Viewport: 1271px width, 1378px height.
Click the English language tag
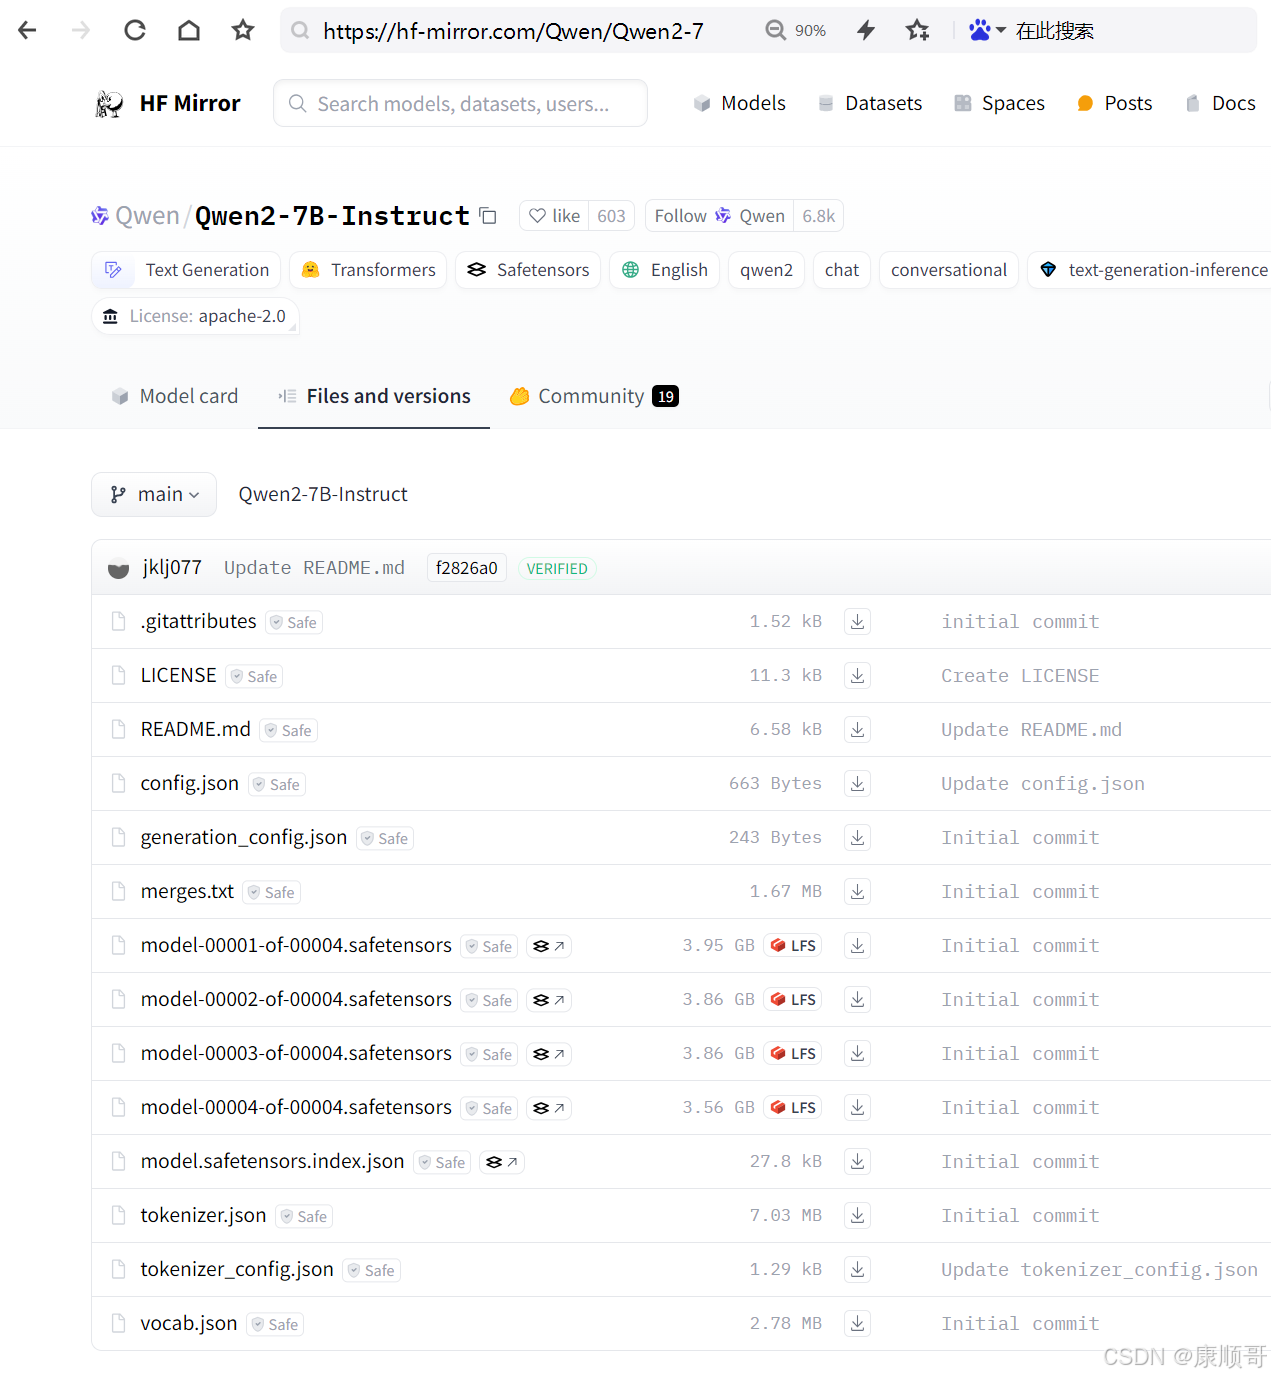pos(664,270)
